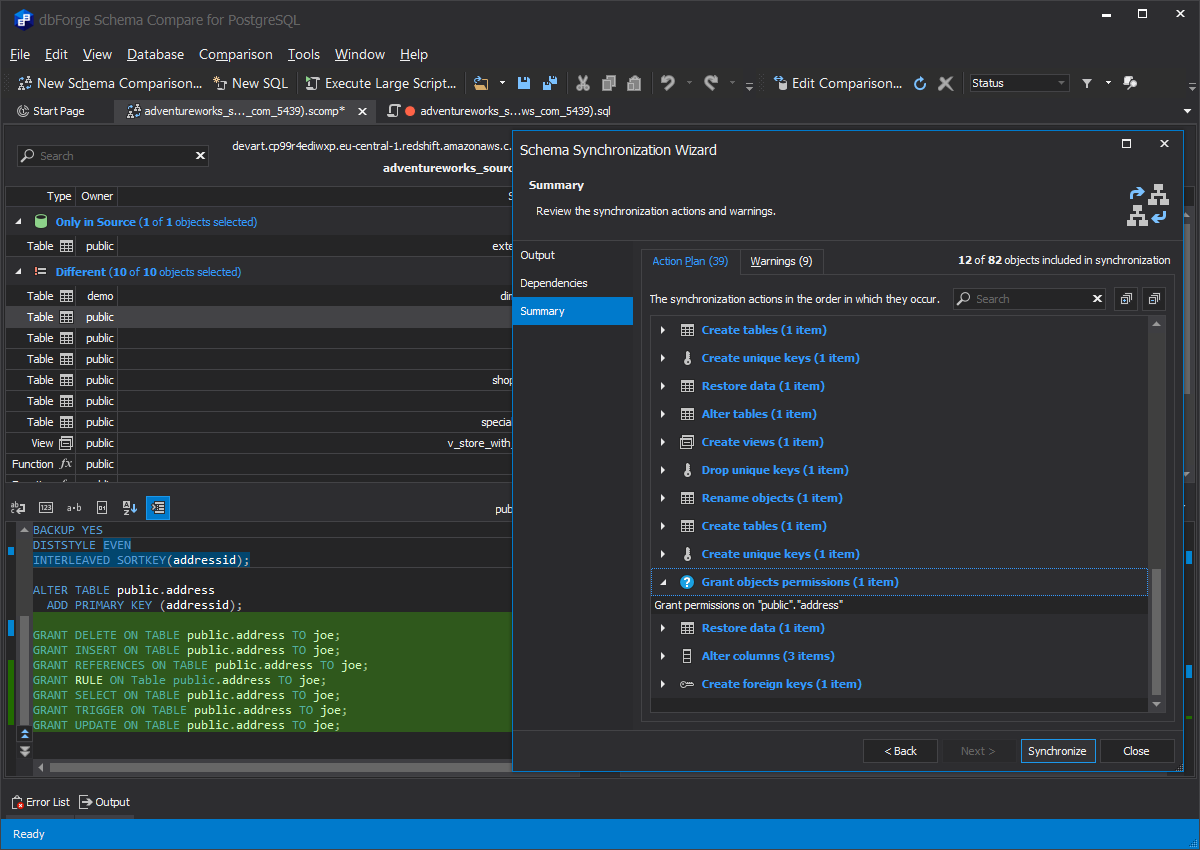Click the Save All icon in the toolbar
This screenshot has height=850, width=1200.
coord(549,83)
